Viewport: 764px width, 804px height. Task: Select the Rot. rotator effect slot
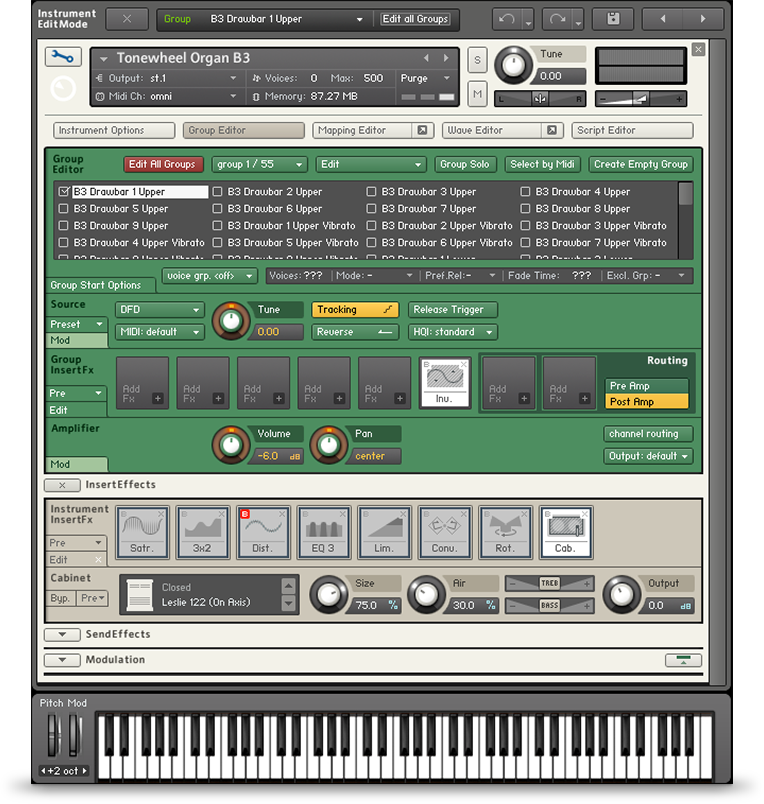click(x=505, y=532)
